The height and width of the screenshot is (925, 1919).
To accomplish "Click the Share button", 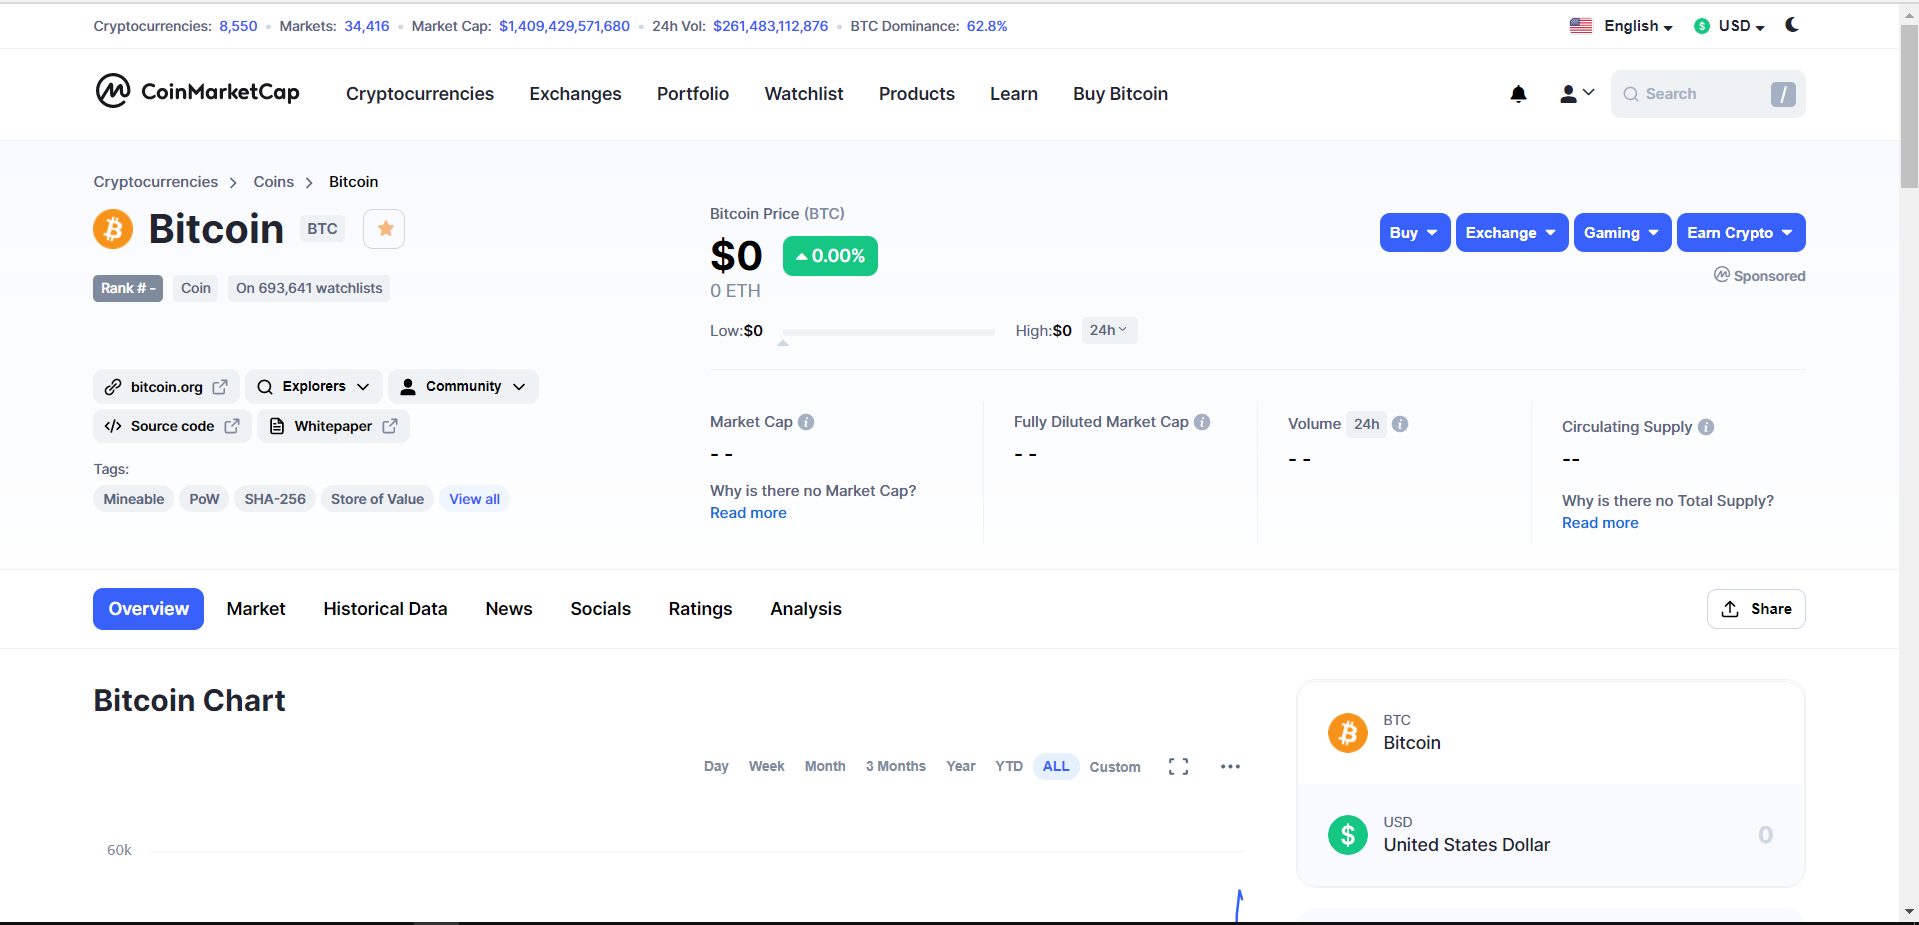I will pos(1756,609).
